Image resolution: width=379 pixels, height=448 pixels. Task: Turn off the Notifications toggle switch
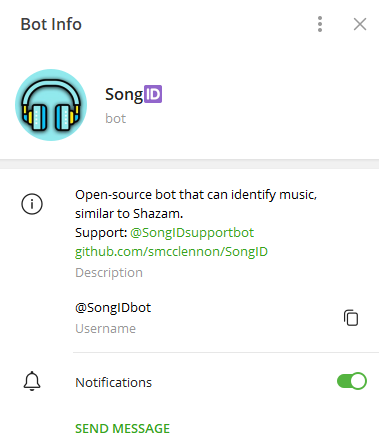[x=352, y=381]
